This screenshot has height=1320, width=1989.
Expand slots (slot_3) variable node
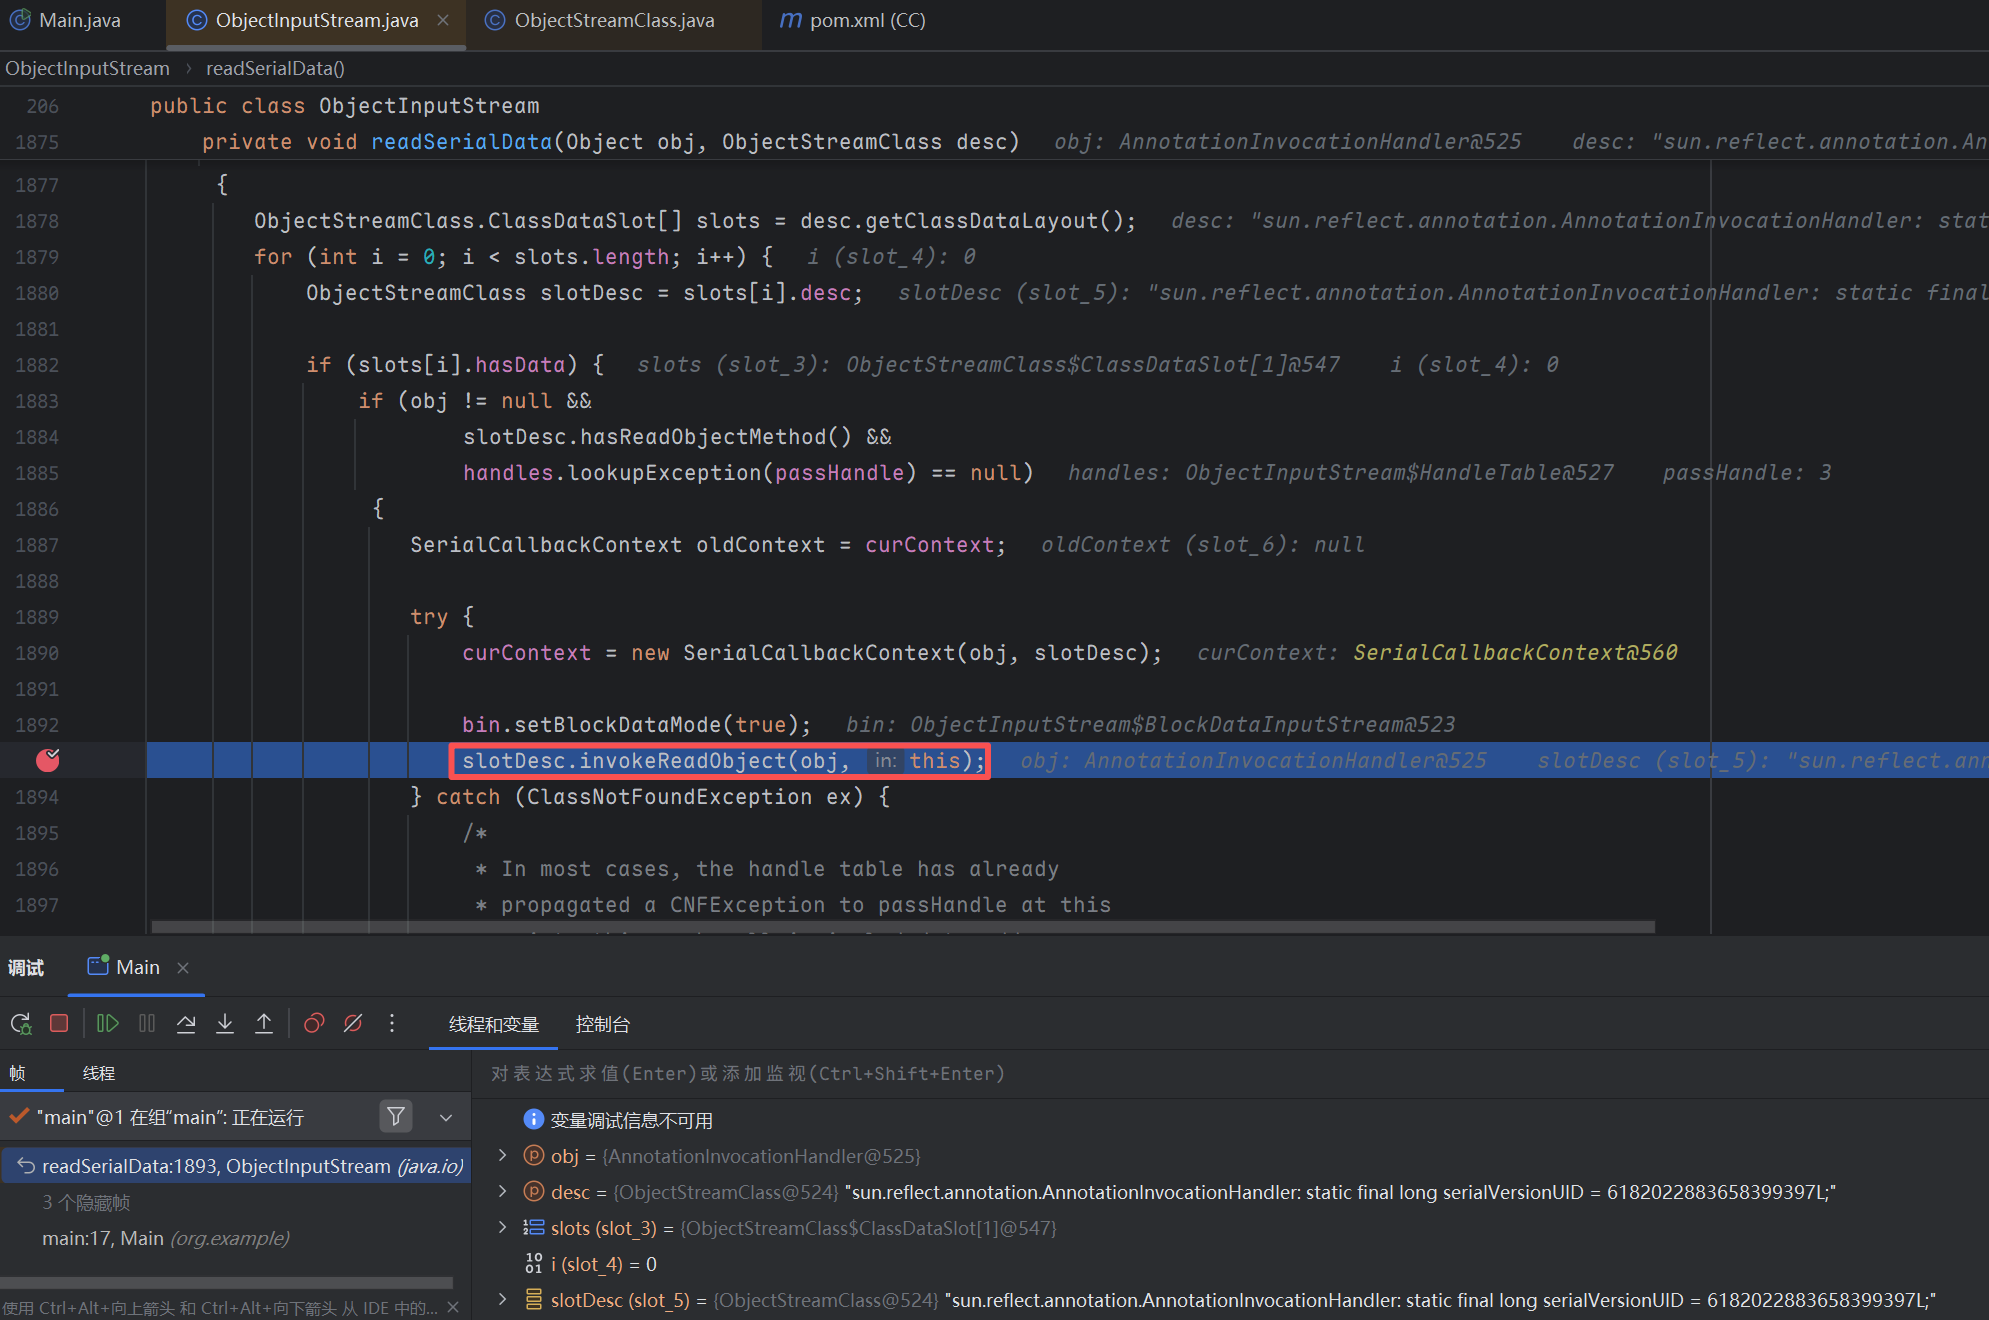coord(503,1227)
